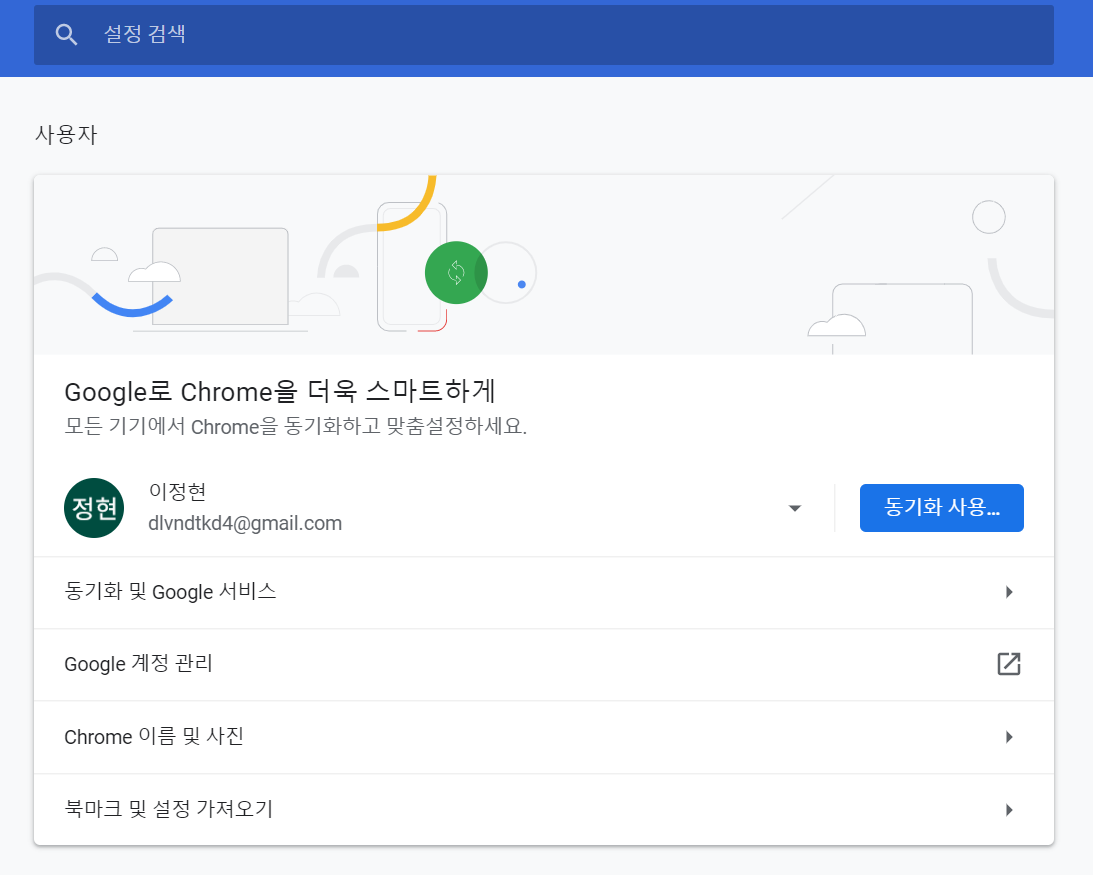Click the 동기화 사용 button
This screenshot has height=875, width=1093.
[x=941, y=508]
